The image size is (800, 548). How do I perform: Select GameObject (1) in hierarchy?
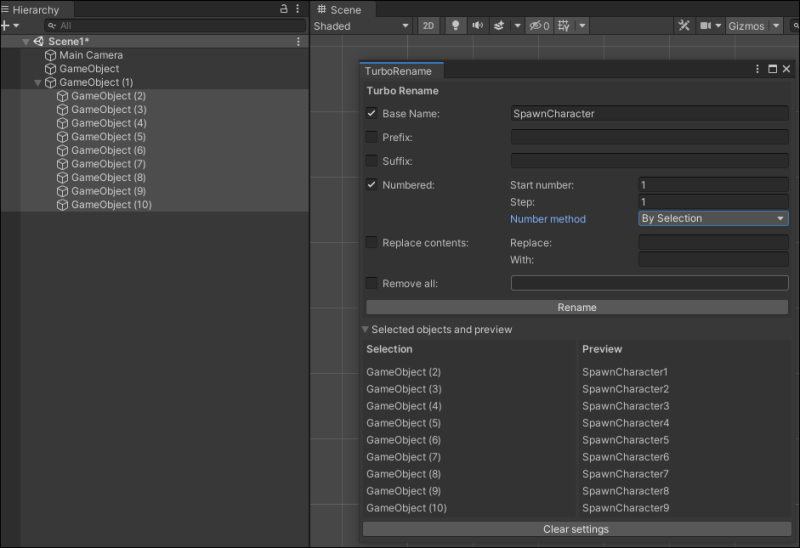[96, 82]
